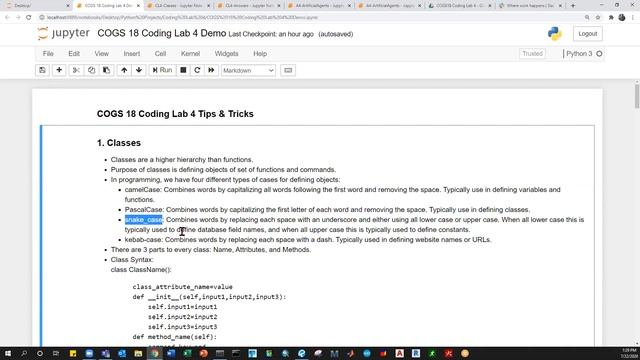
Task: Interrupt the kernel with the stop icon
Action: tap(183, 70)
